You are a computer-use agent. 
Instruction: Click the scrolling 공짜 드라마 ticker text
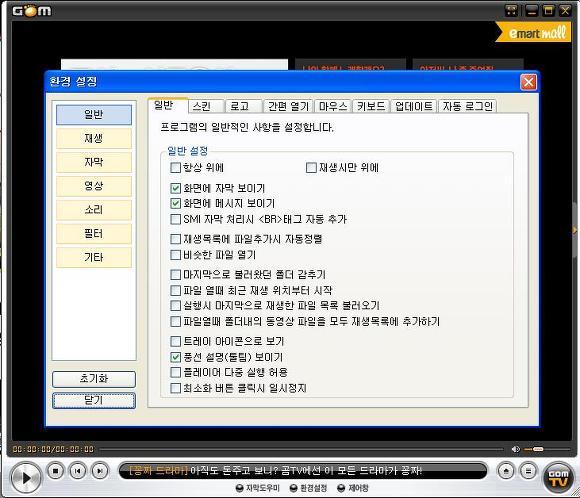(x=276, y=471)
